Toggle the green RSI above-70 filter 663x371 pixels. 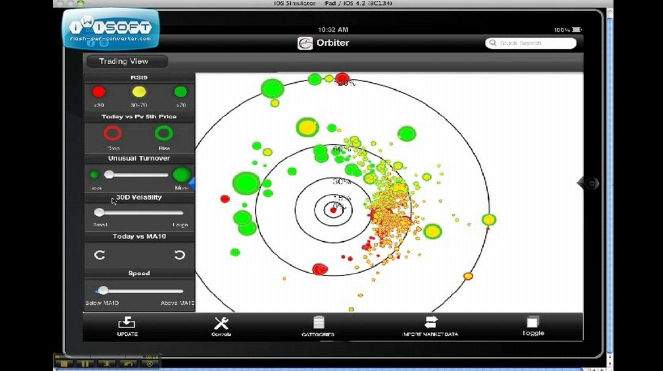tap(181, 92)
